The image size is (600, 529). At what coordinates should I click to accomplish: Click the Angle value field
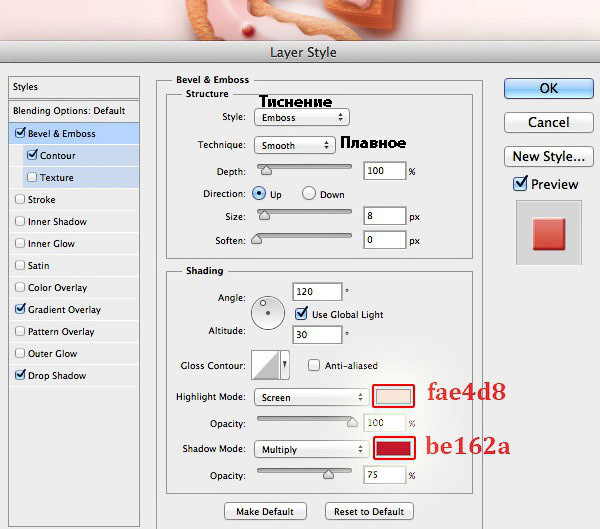(x=317, y=292)
